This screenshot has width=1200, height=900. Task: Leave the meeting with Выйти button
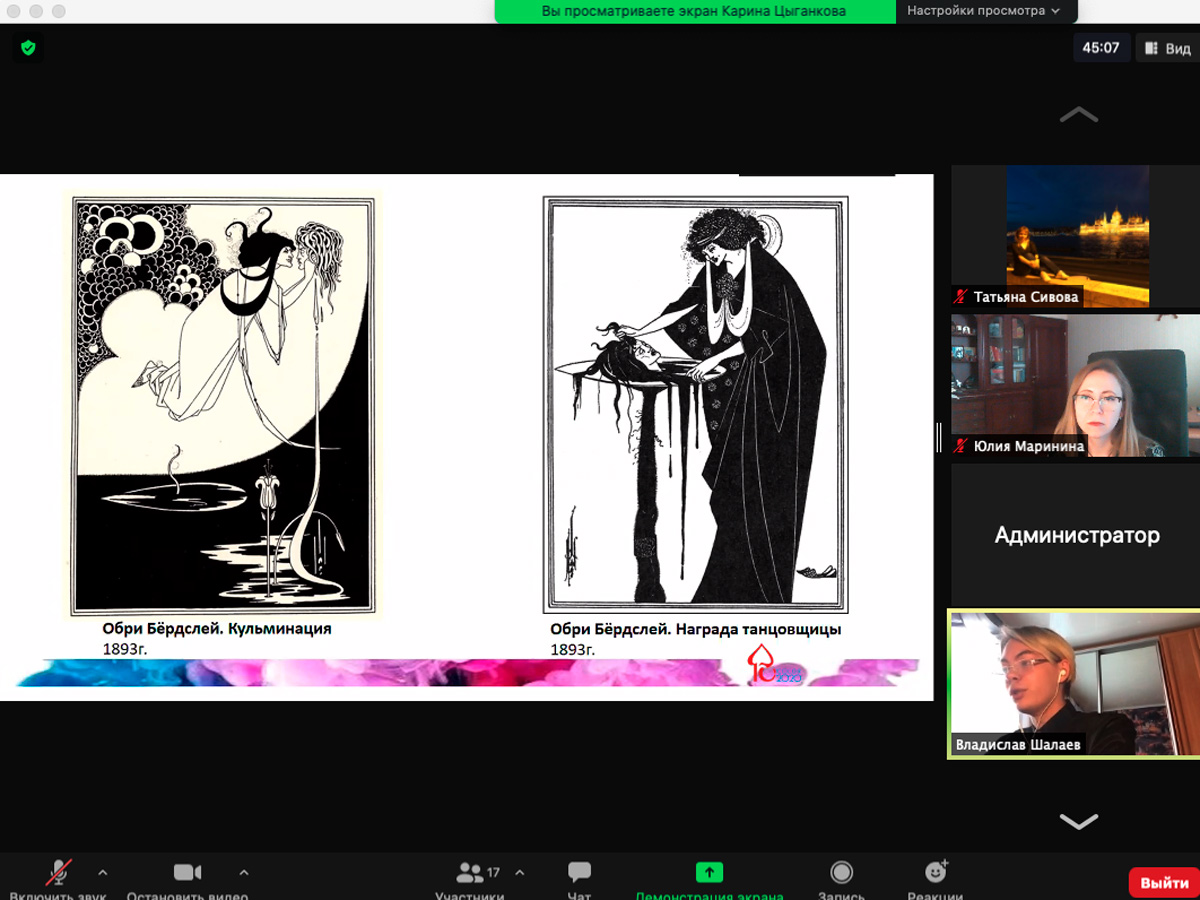coord(1164,883)
